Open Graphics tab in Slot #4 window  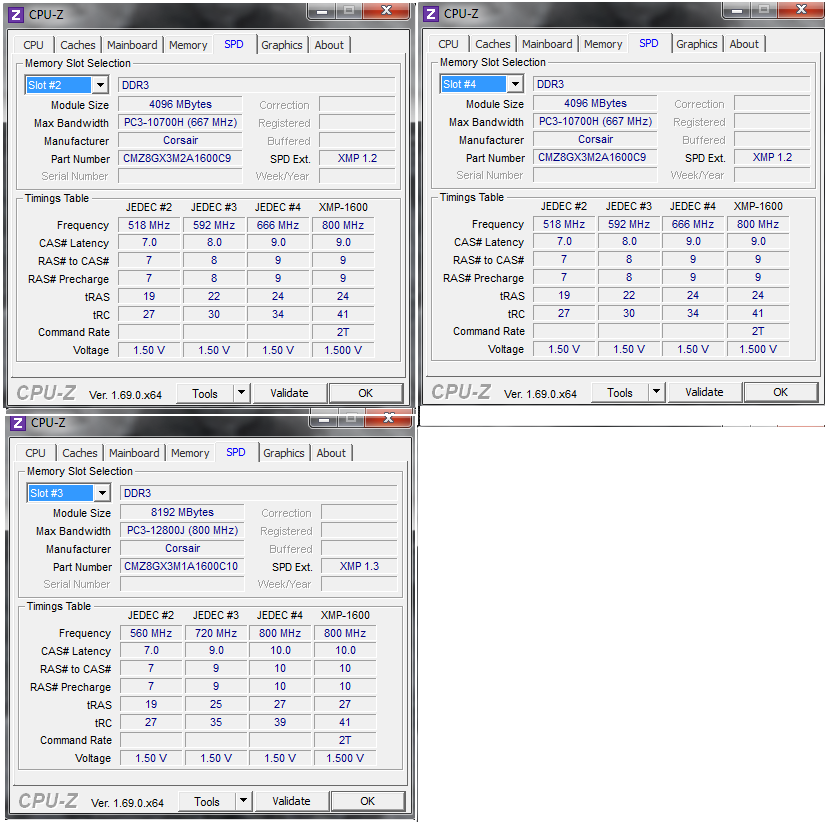(697, 44)
